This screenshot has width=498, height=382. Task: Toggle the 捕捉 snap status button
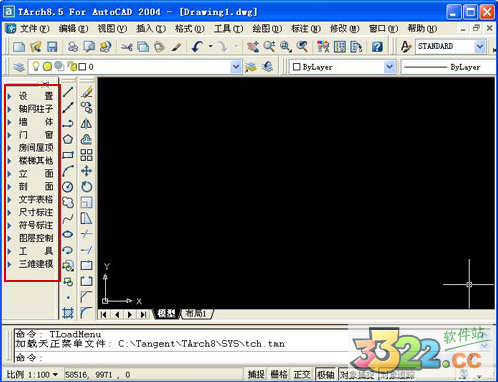tap(256, 375)
